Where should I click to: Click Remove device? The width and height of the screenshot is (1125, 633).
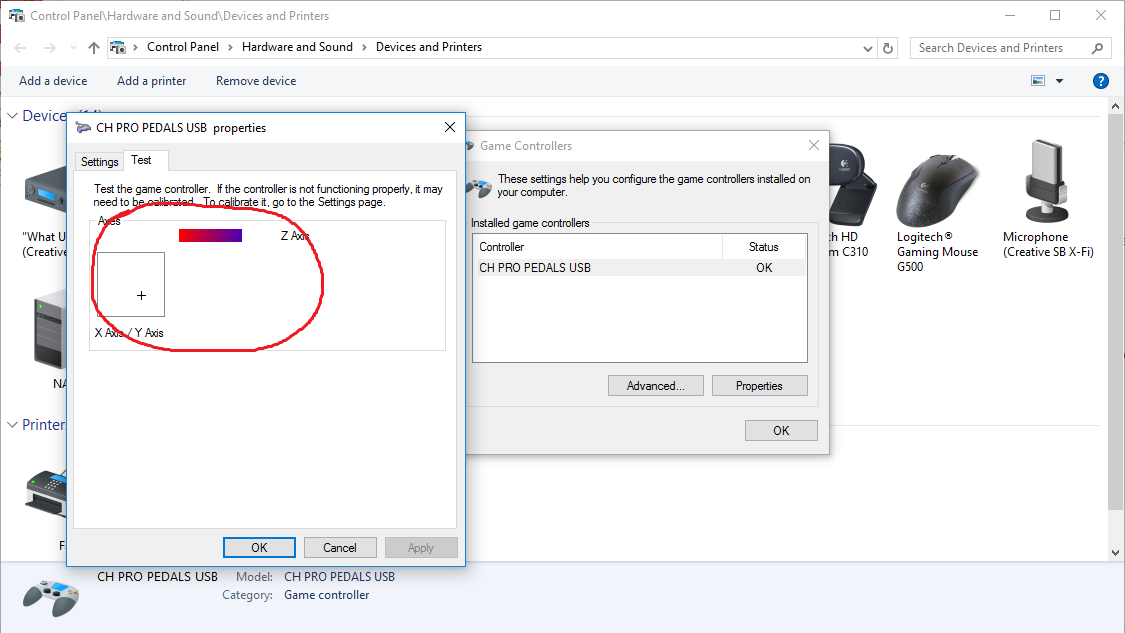tap(256, 81)
